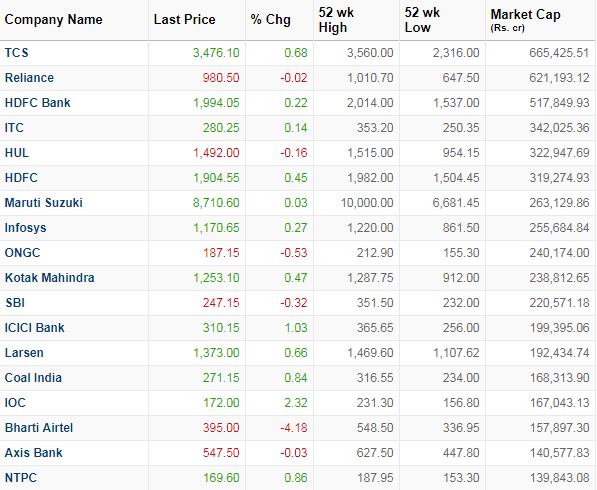Sort by % Chg column header
This screenshot has height=490, width=597.
point(270,19)
